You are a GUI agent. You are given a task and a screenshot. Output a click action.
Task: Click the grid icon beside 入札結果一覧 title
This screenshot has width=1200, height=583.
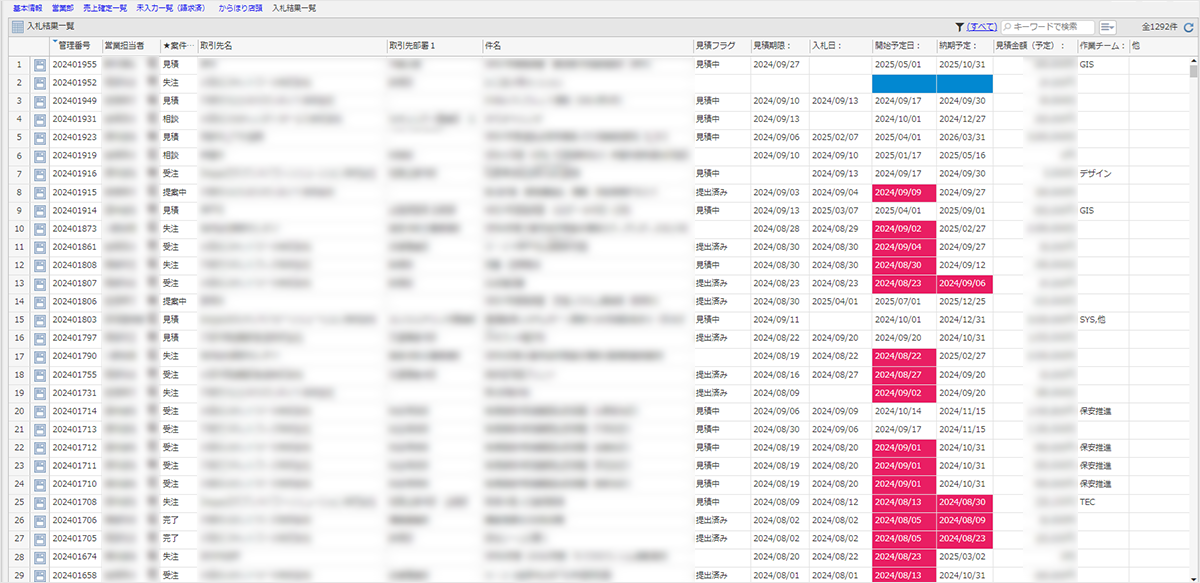tap(17, 27)
